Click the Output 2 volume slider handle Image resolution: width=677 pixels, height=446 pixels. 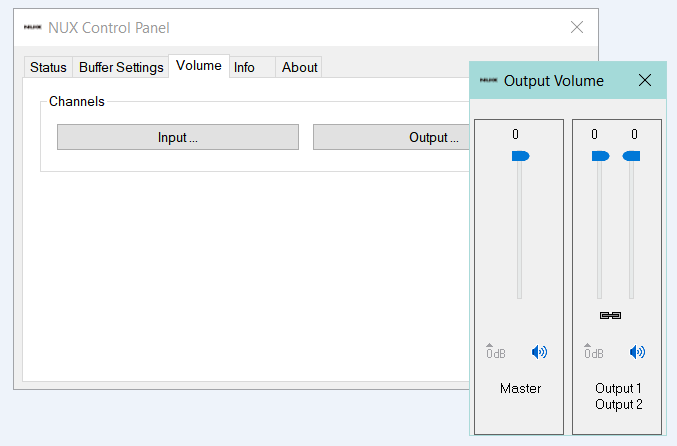(630, 156)
